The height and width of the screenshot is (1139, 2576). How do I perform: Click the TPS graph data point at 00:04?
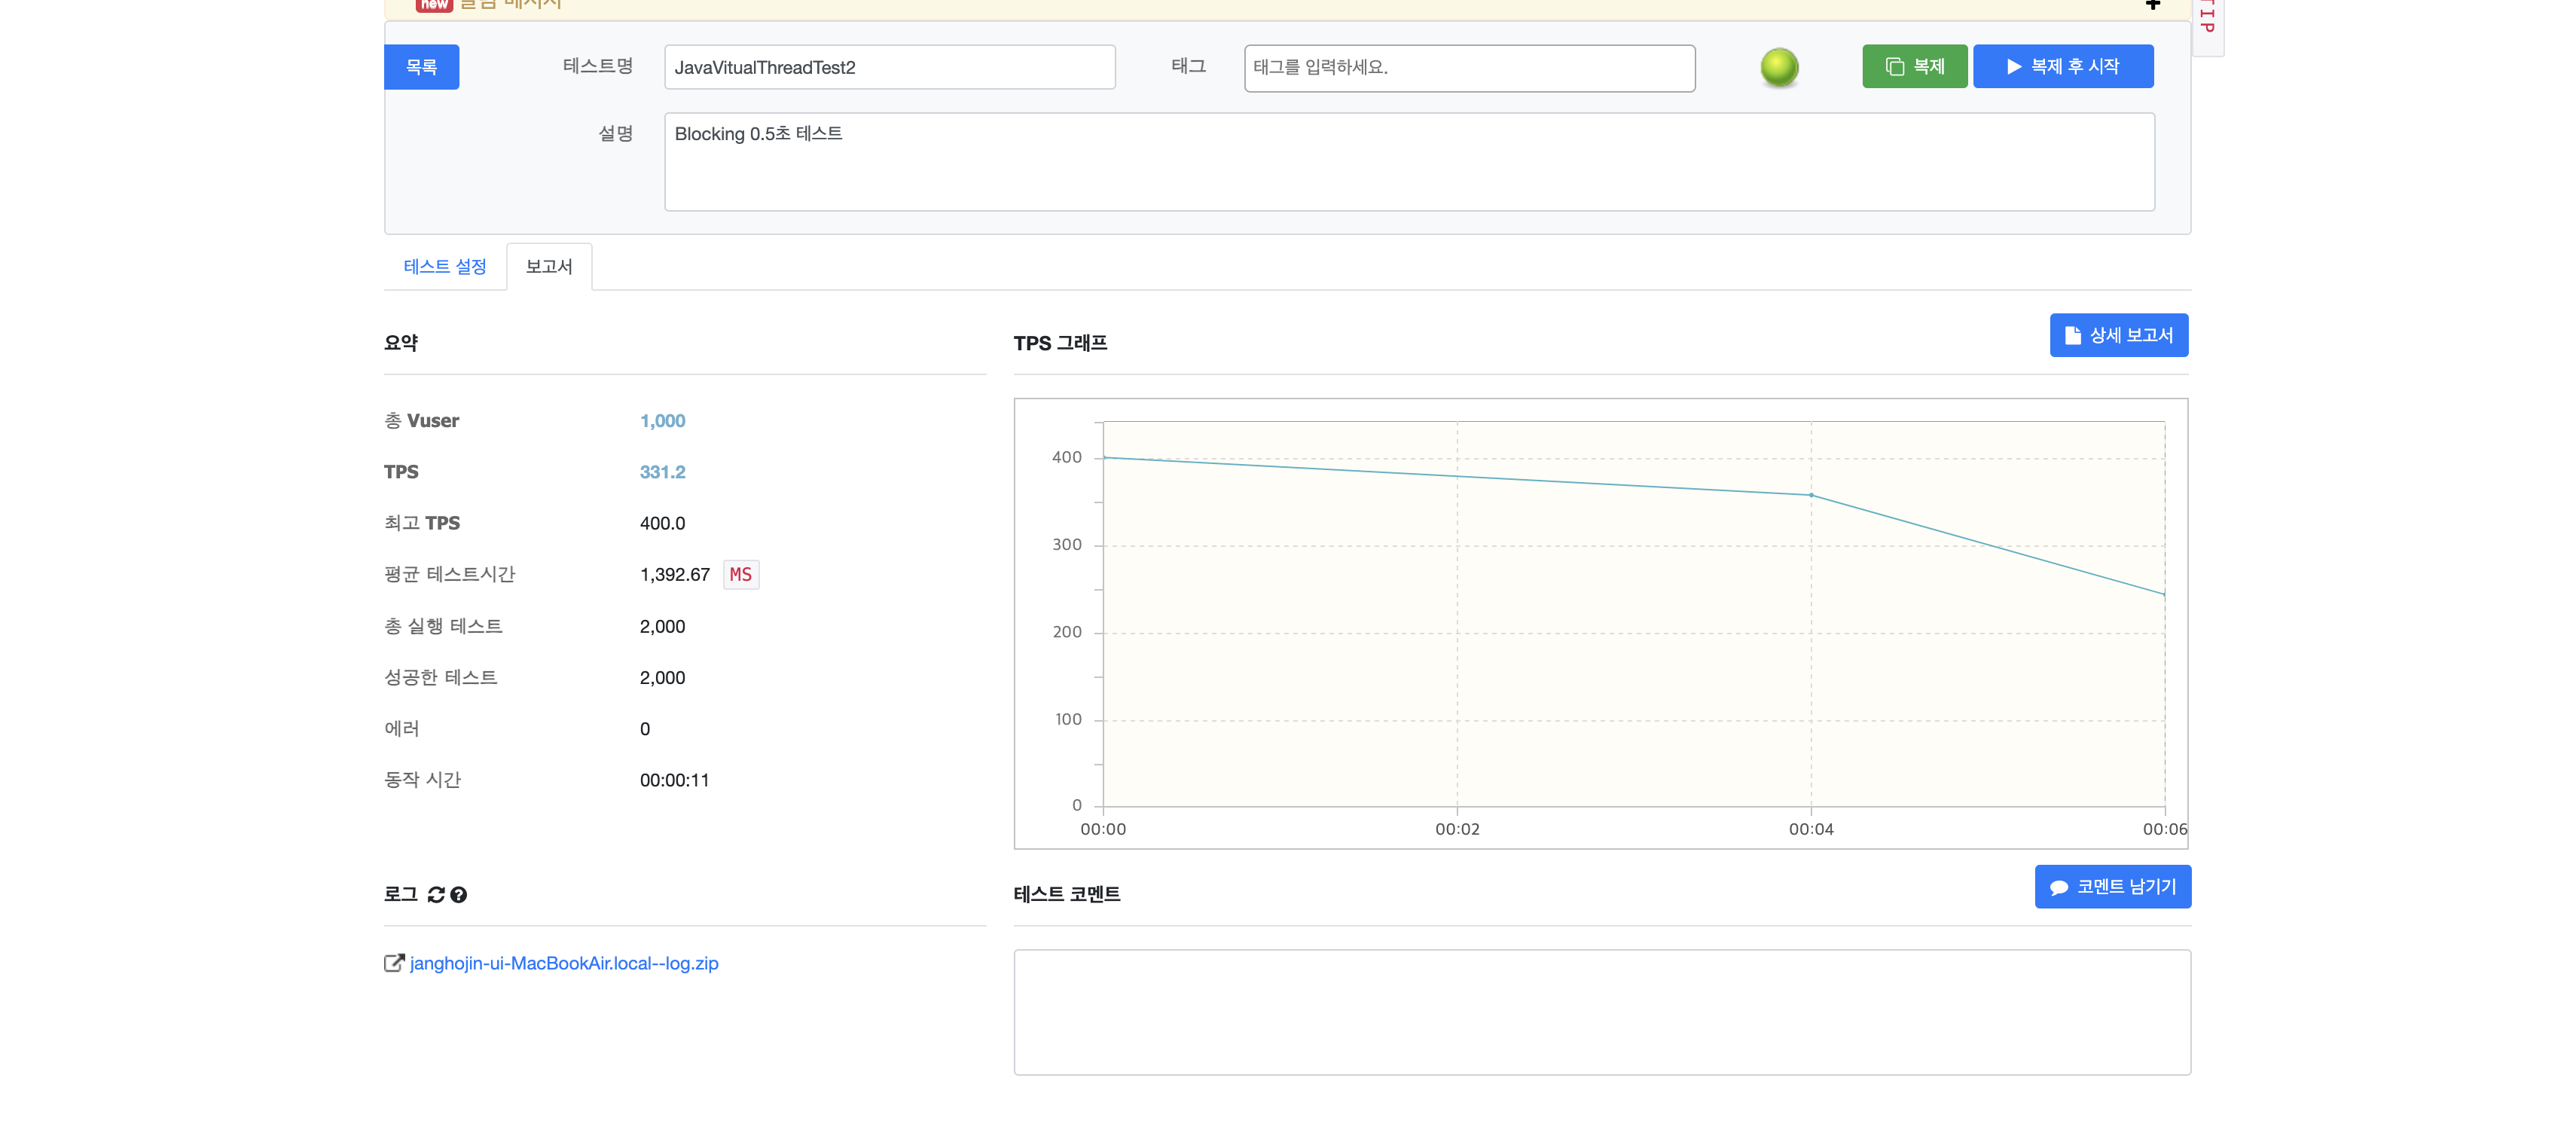pyautogui.click(x=1811, y=495)
